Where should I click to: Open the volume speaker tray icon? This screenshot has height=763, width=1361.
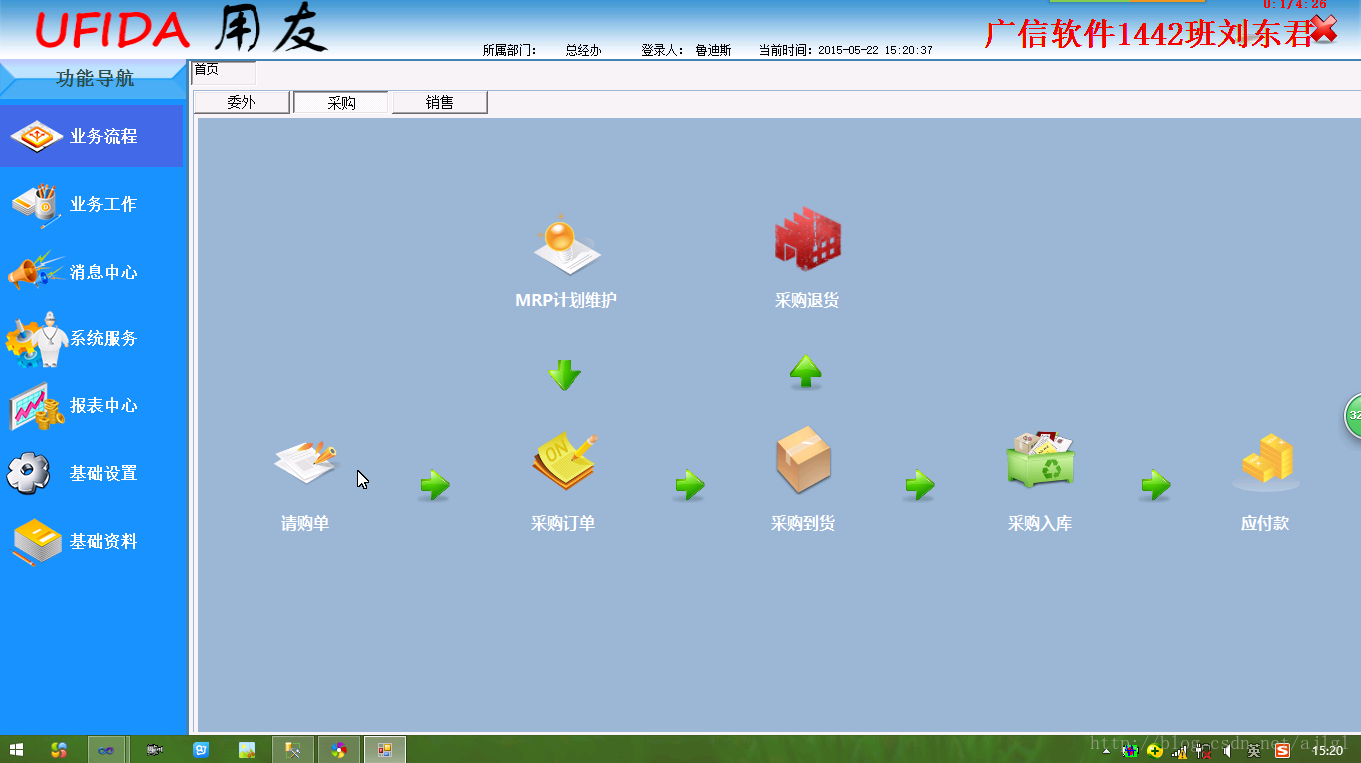pos(1227,751)
